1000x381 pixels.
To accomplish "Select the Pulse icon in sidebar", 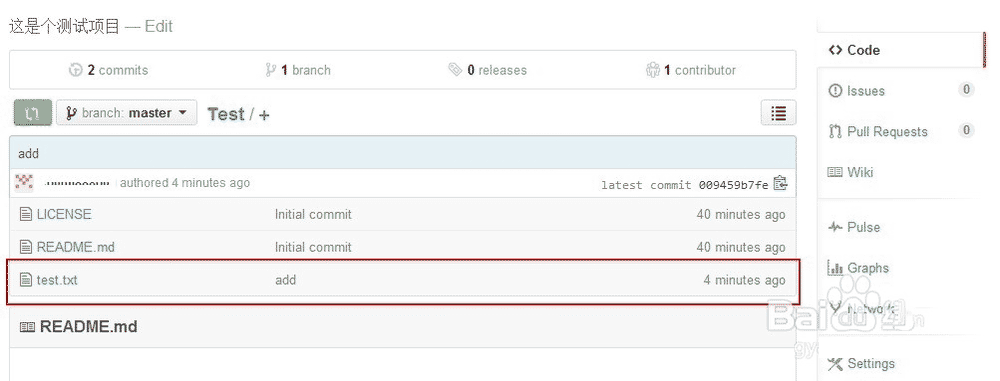I will 835,227.
